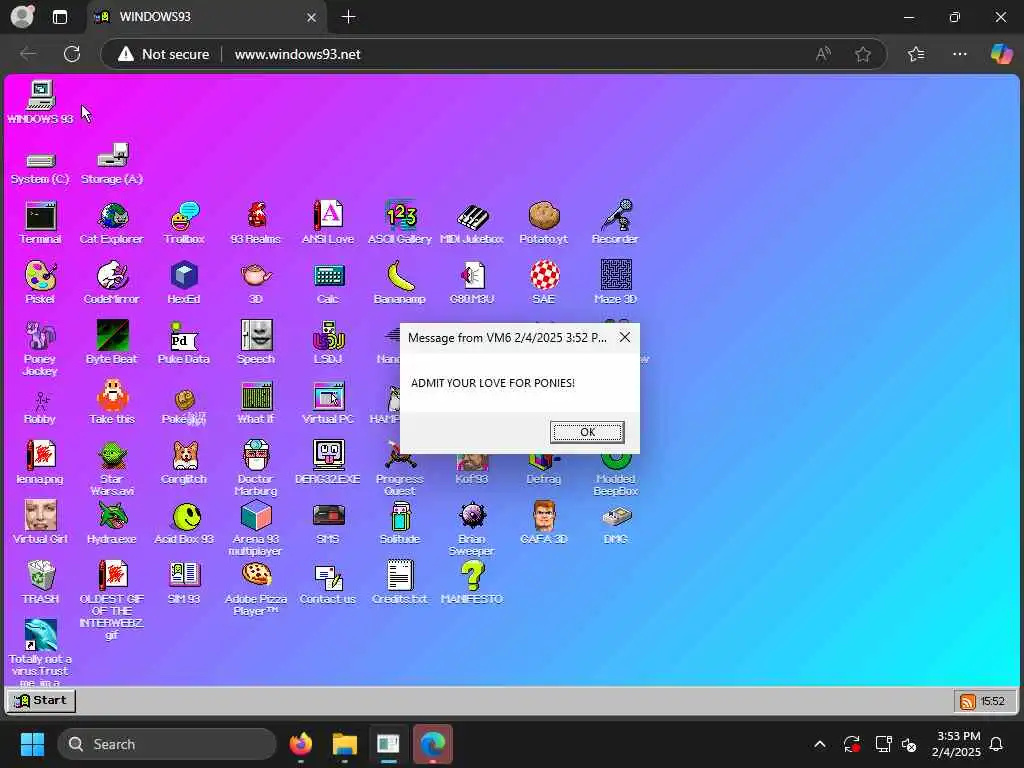Launch the Calc calculator icon
Image resolution: width=1024 pixels, height=768 pixels.
coord(328,283)
